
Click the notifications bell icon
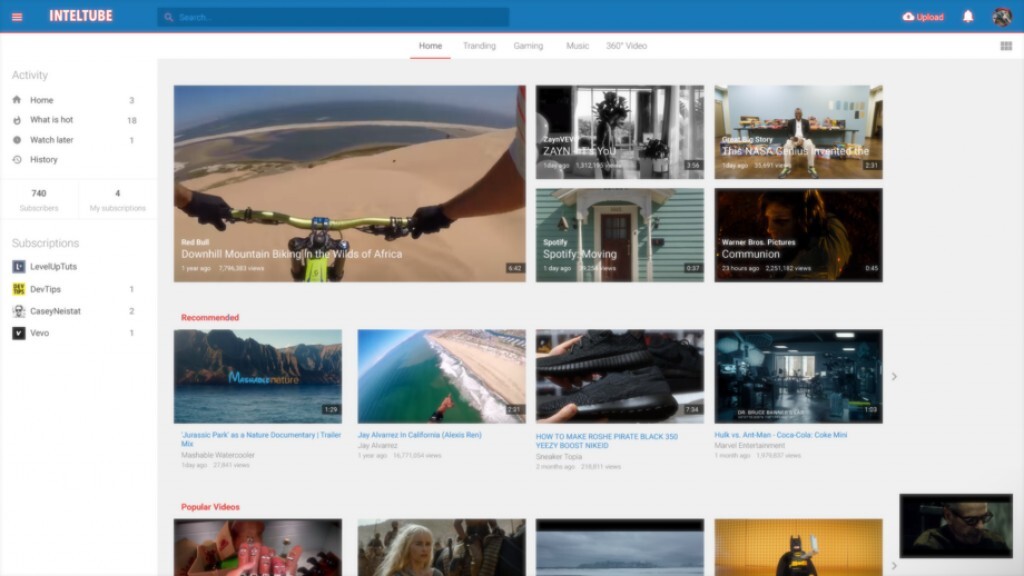(x=968, y=17)
